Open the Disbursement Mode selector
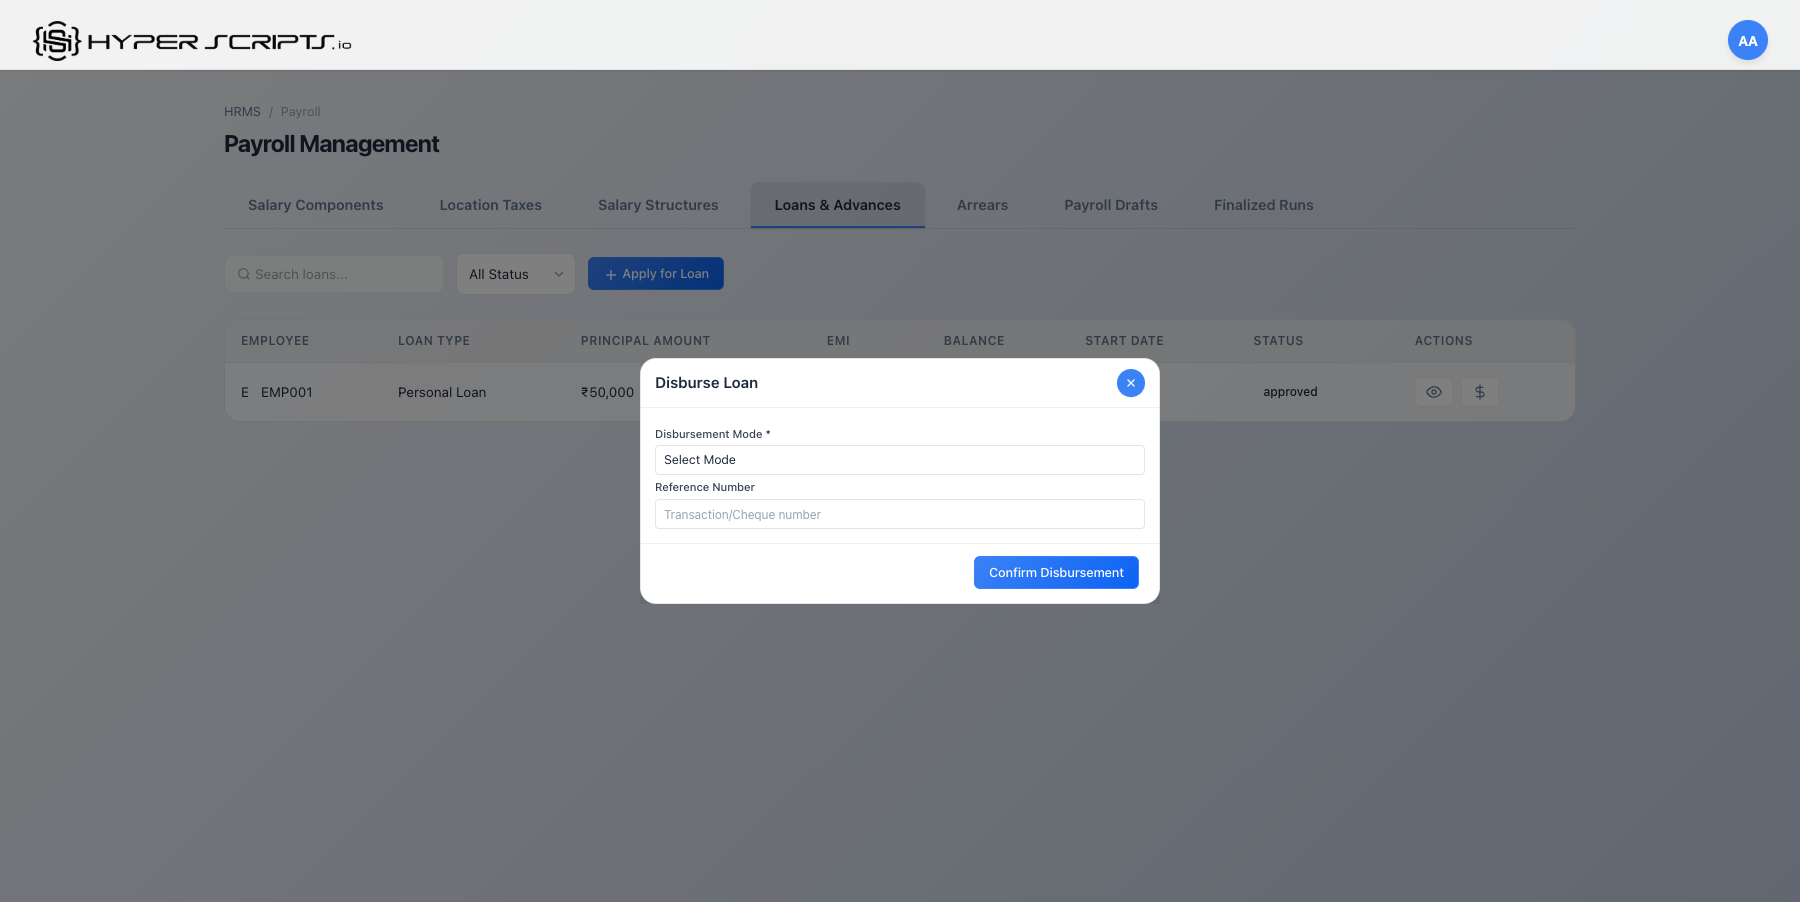Image resolution: width=1800 pixels, height=902 pixels. pyautogui.click(x=899, y=459)
